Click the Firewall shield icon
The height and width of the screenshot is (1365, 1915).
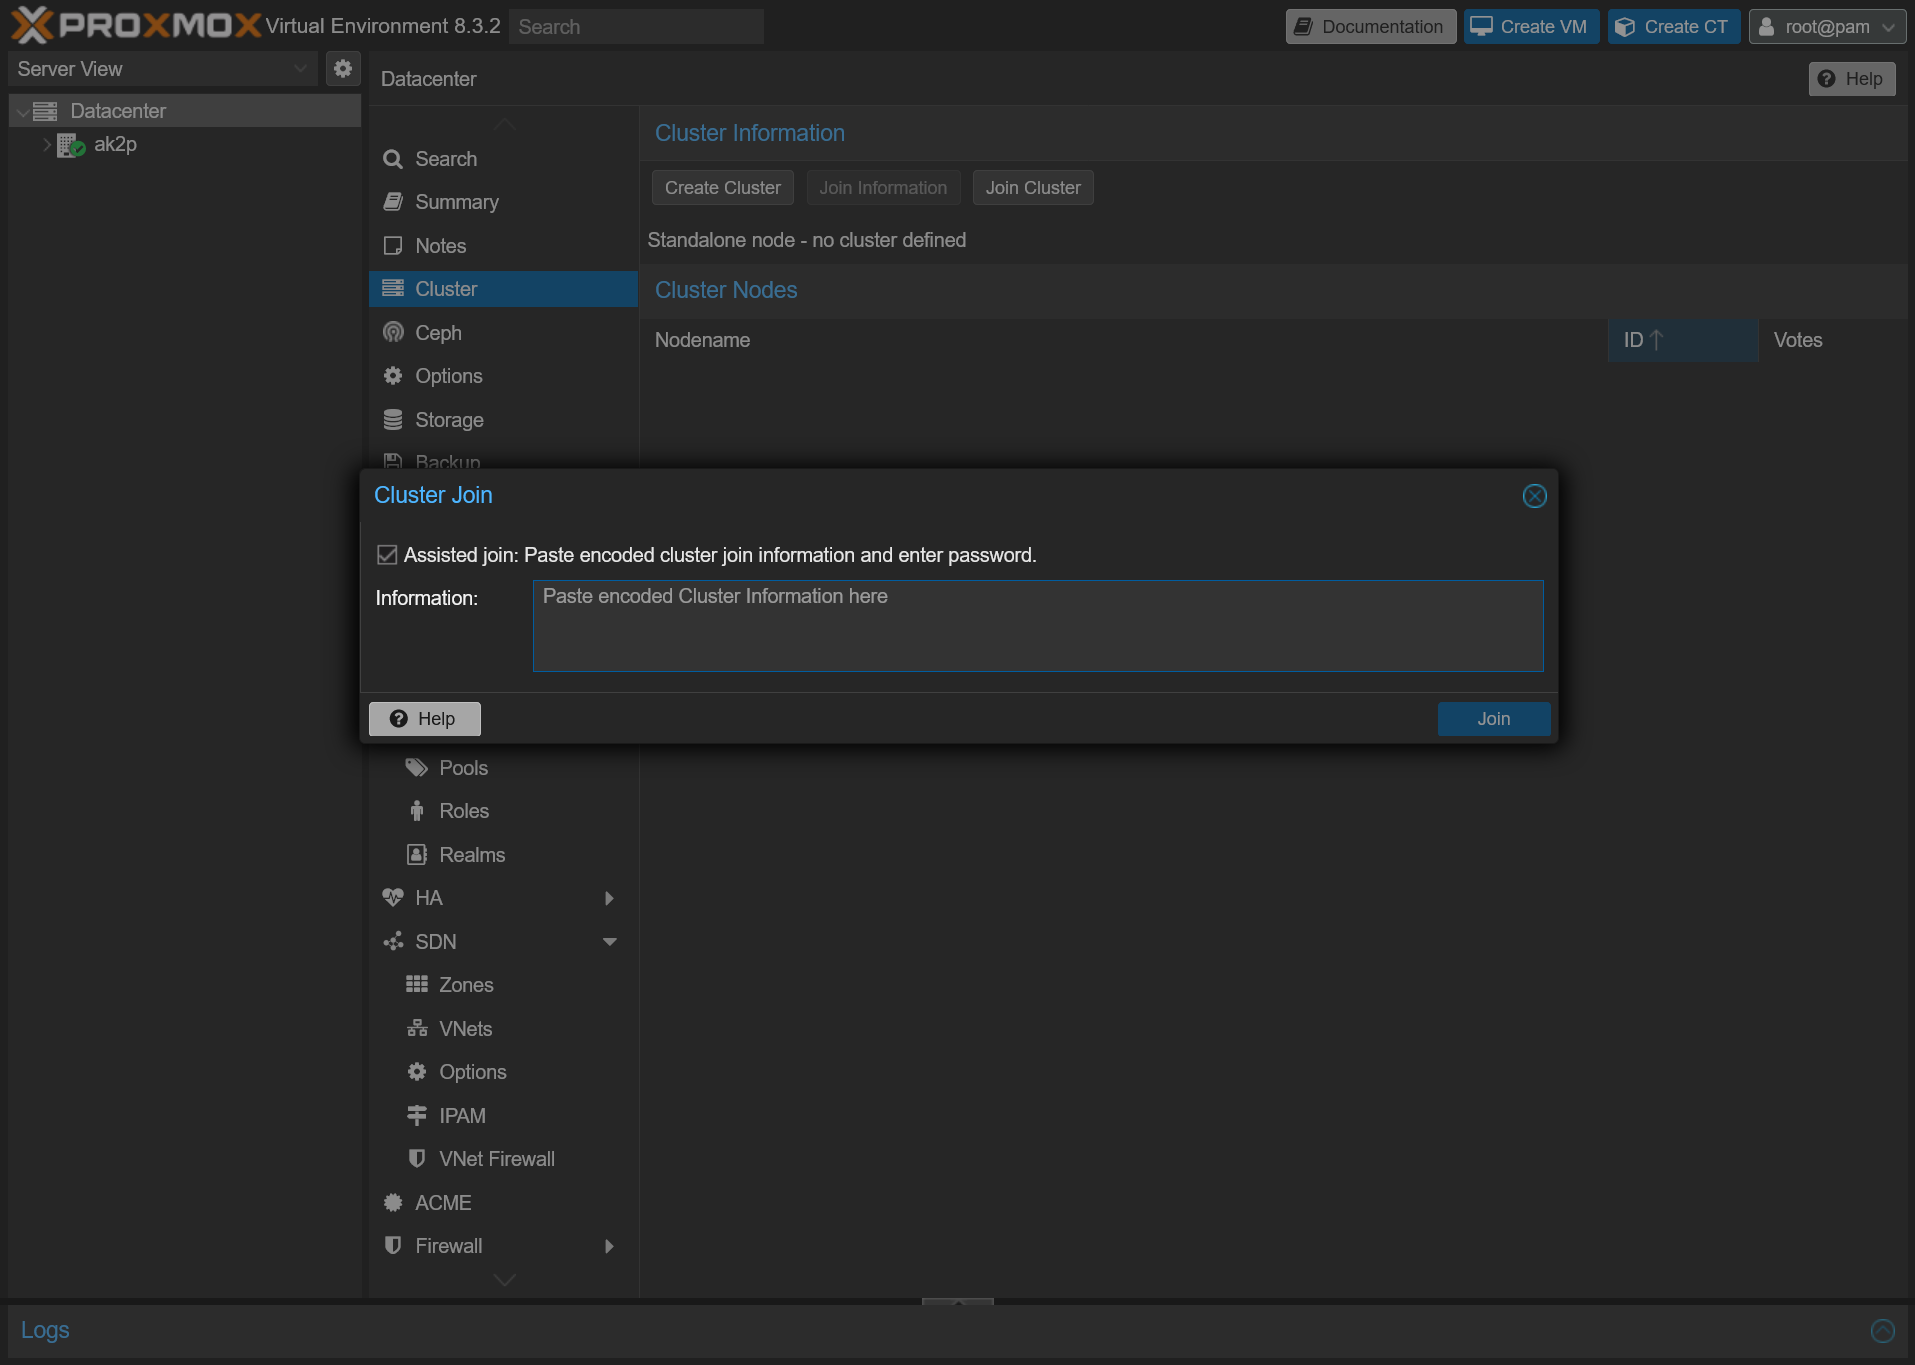(x=393, y=1246)
